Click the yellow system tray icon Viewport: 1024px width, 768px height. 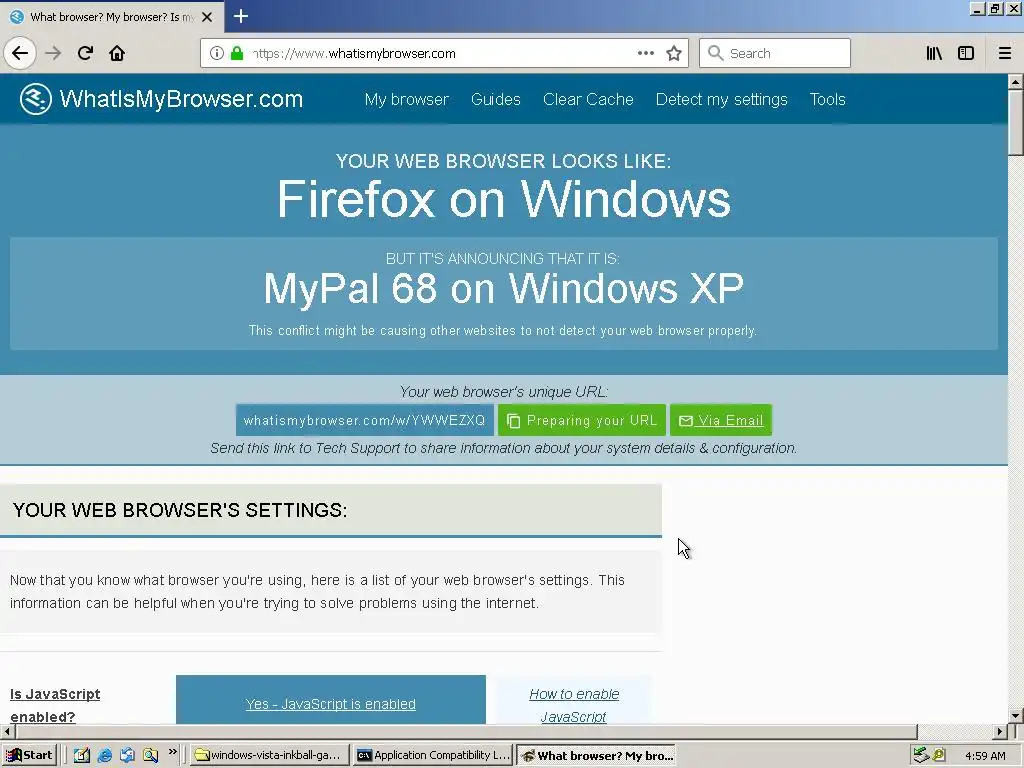(939, 755)
